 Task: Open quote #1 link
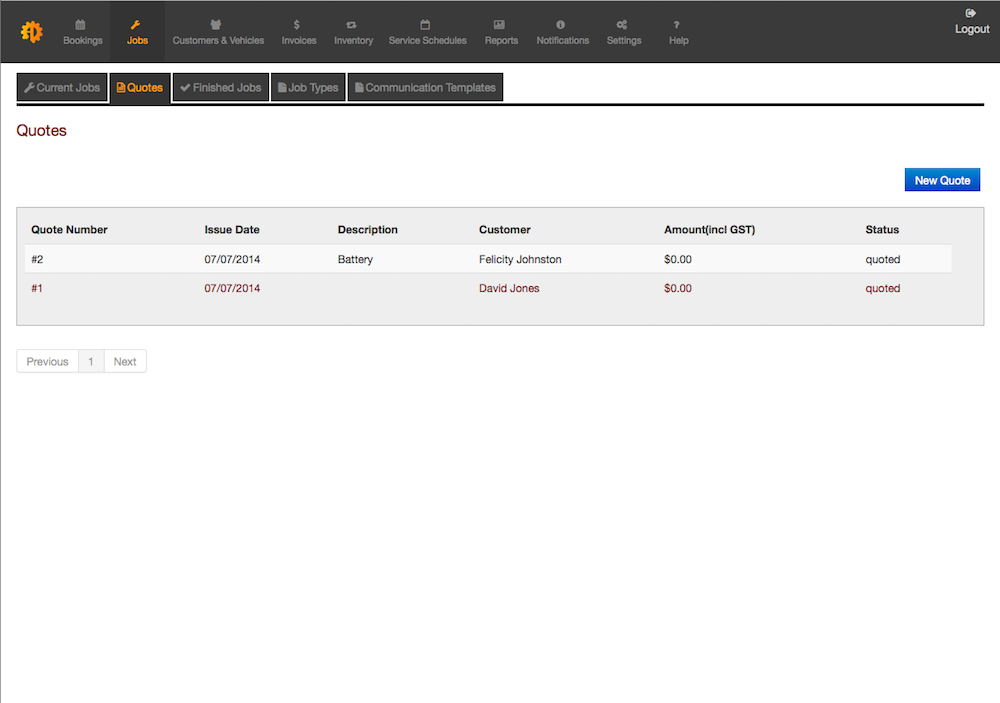pos(37,288)
